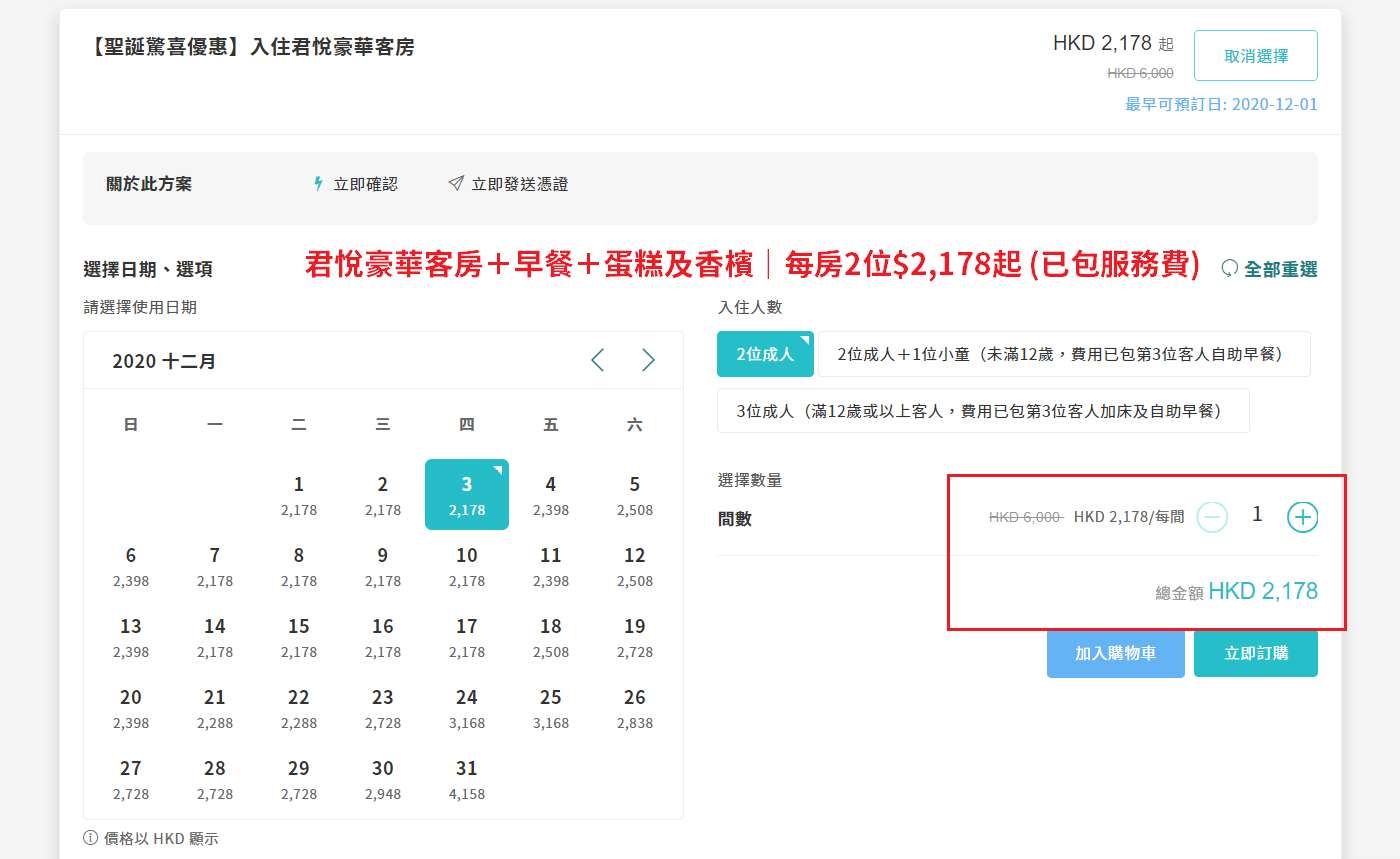Select December 16 date cell

pyautogui.click(x=383, y=637)
